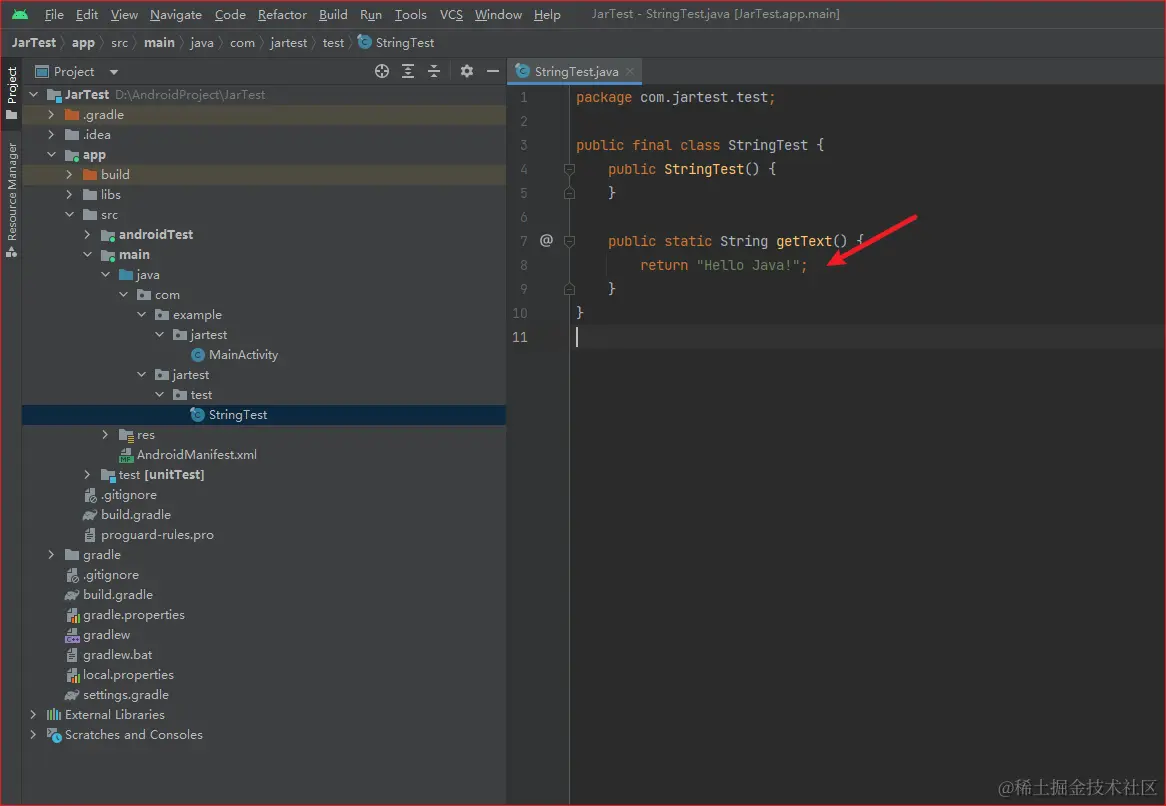Open the Refactor menu
This screenshot has width=1166, height=806.
click(x=282, y=15)
